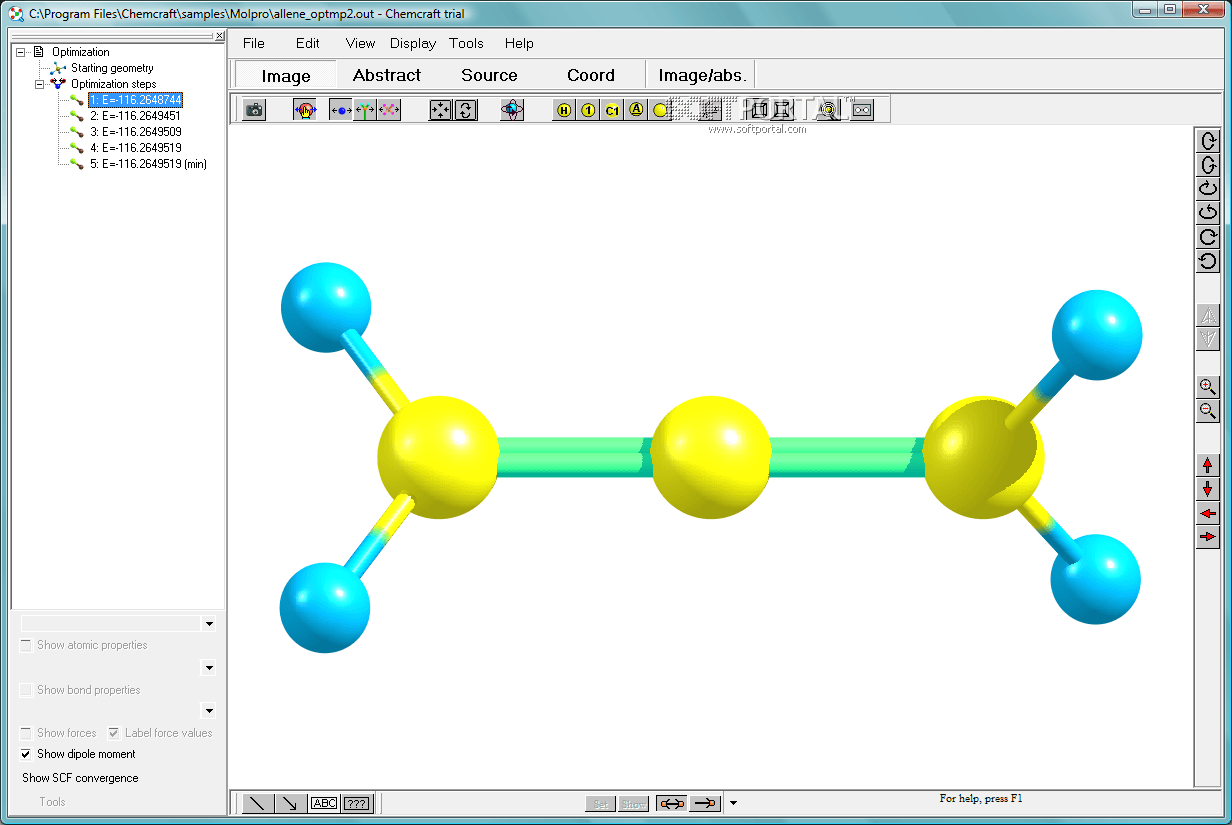Viewport: 1232px width, 825px height.
Task: Open the Edit menu
Action: click(x=308, y=43)
